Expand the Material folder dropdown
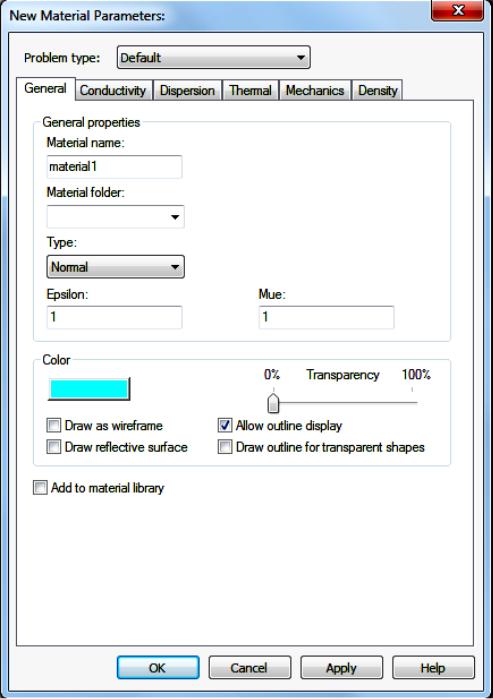Screen dimensions: 493x699 tap(115, 217)
